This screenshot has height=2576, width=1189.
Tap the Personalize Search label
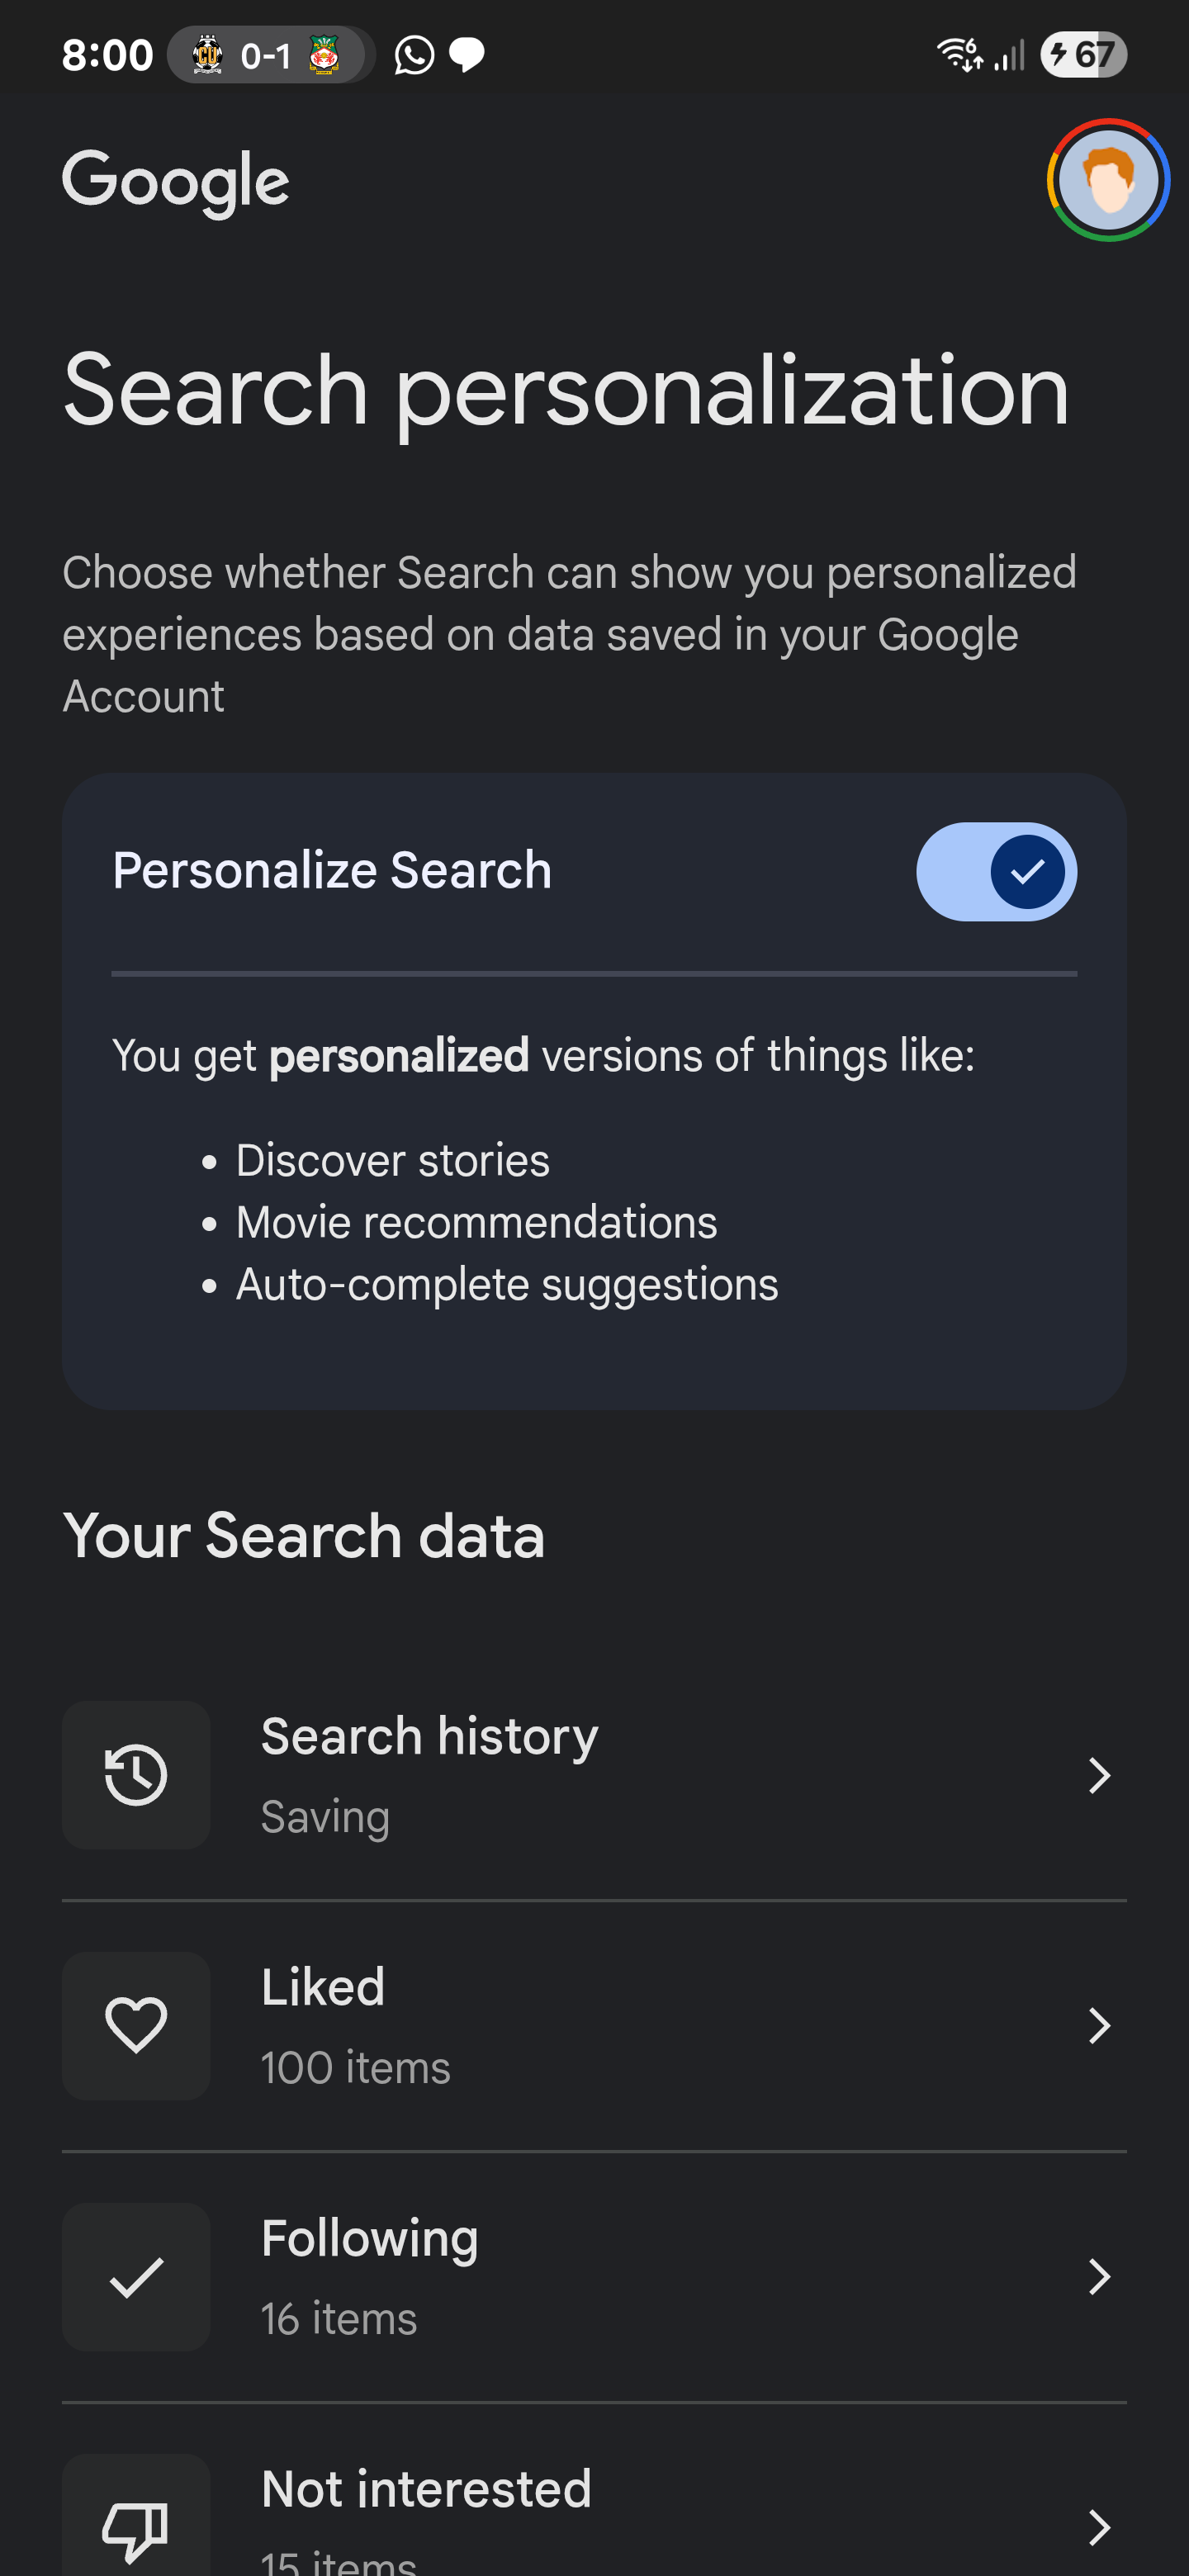(332, 870)
